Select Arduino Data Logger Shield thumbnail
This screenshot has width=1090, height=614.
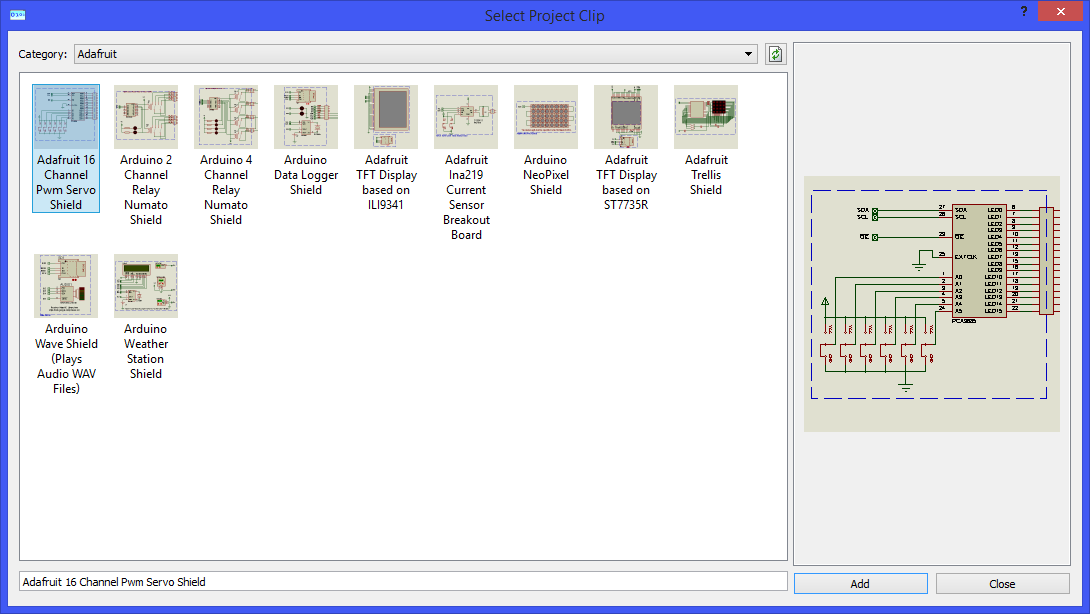306,117
